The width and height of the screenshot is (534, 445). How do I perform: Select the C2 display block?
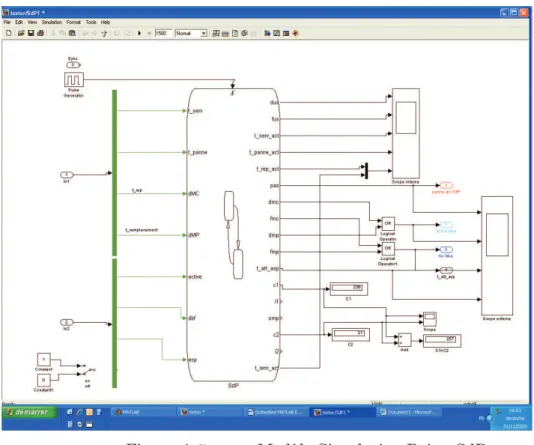[x=350, y=334]
